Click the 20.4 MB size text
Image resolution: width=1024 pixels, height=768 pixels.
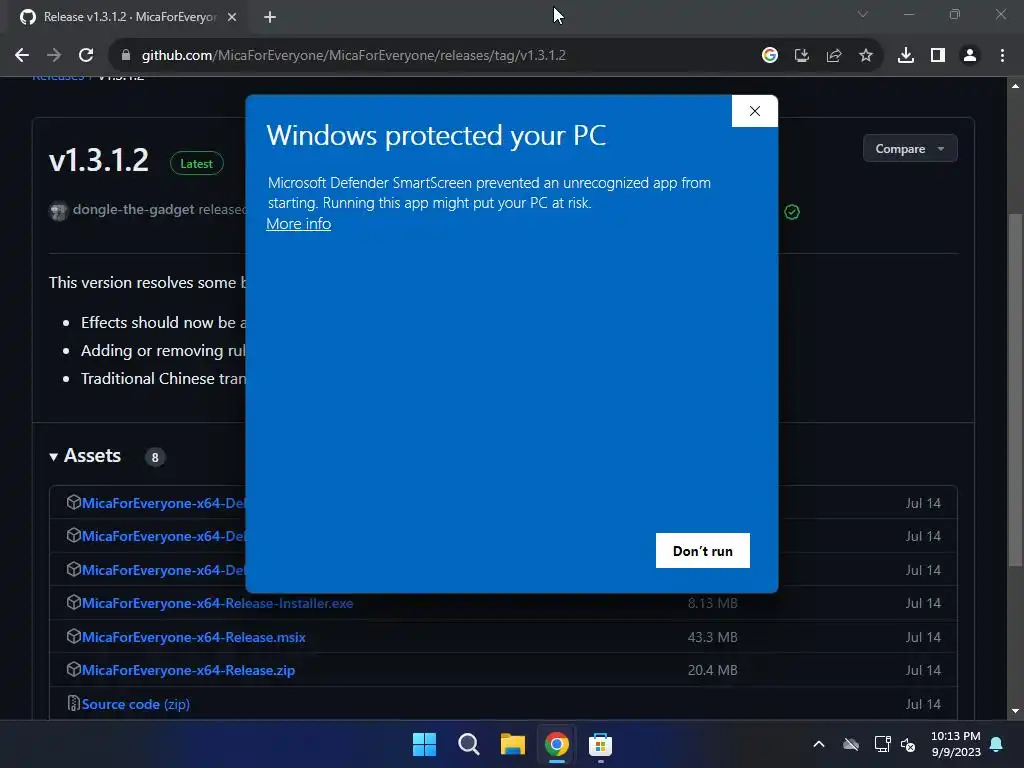tap(712, 671)
